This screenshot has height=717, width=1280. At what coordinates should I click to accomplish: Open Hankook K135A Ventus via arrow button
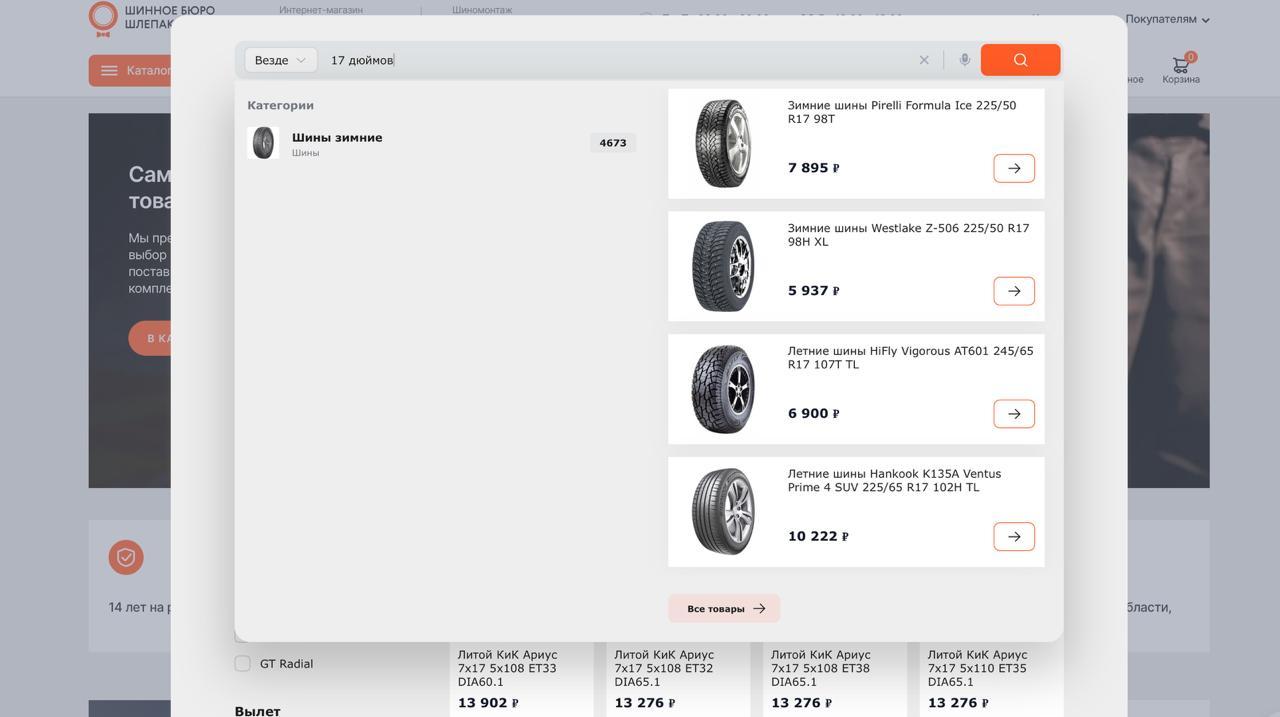point(1014,536)
